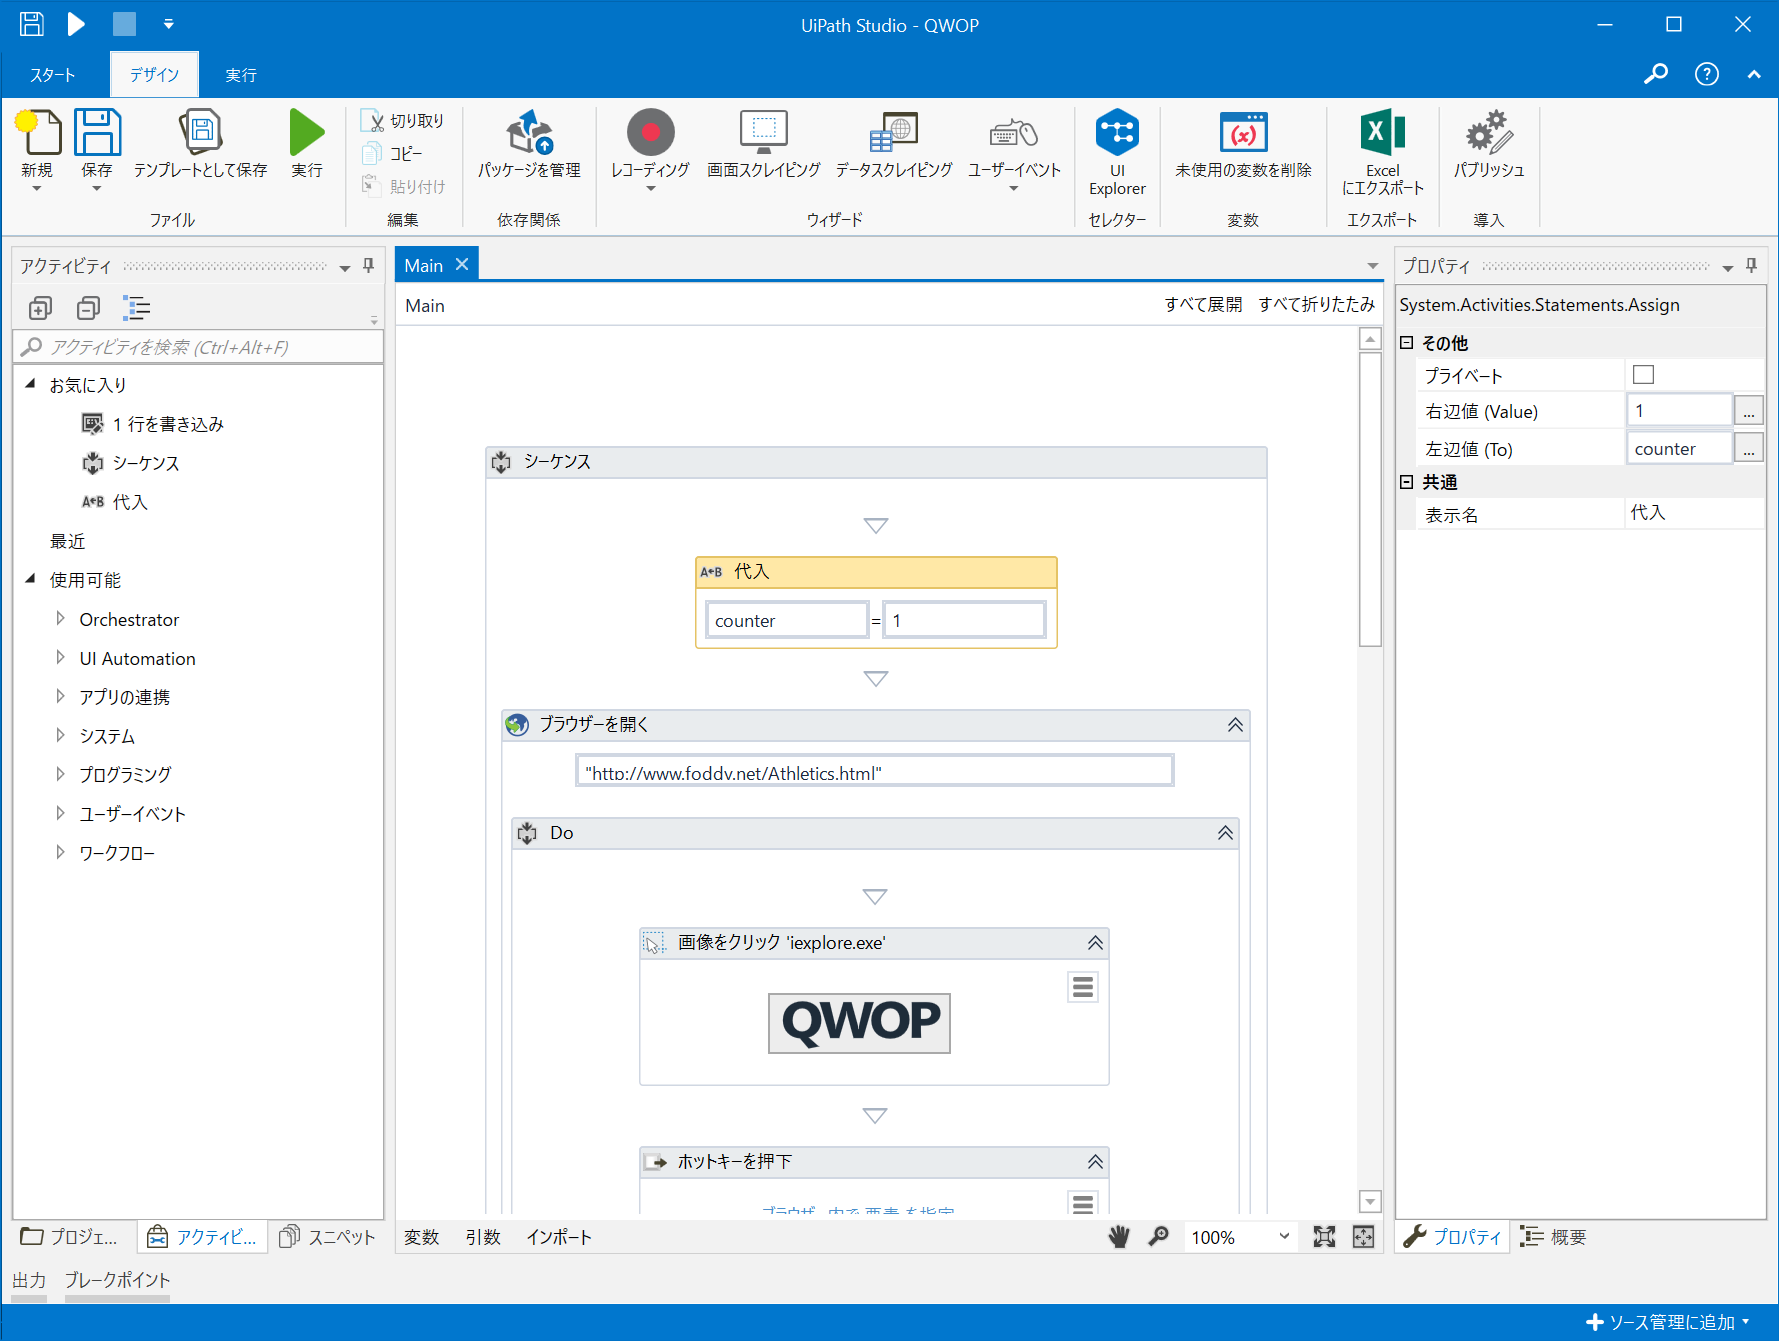Click the Copy (コピー) icon

372,153
